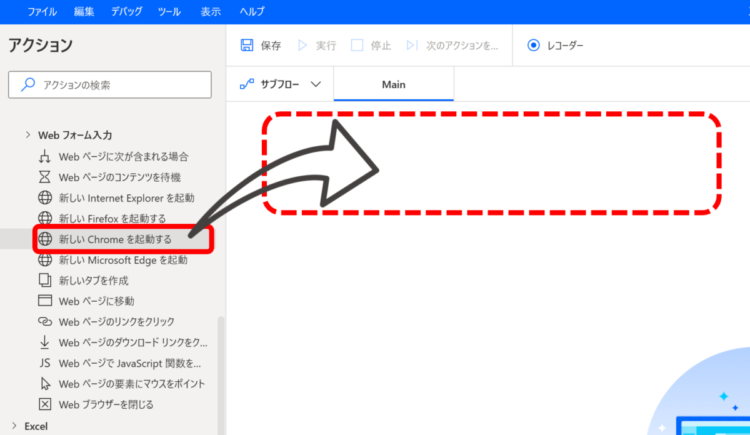Select 新しい Firefox を起動する text
This screenshot has width=750, height=435.
point(112,219)
